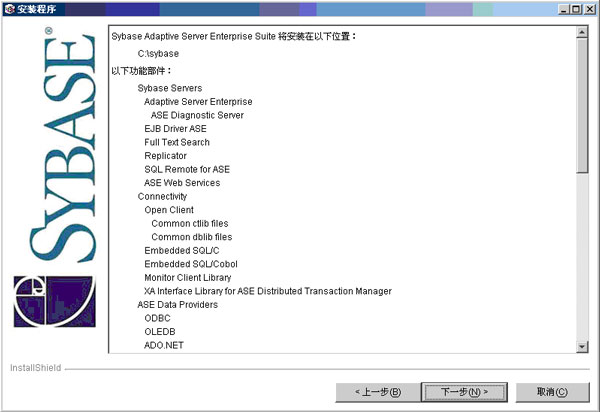The width and height of the screenshot is (600, 412).
Task: Click the OLEDB line
Action: coord(160,332)
